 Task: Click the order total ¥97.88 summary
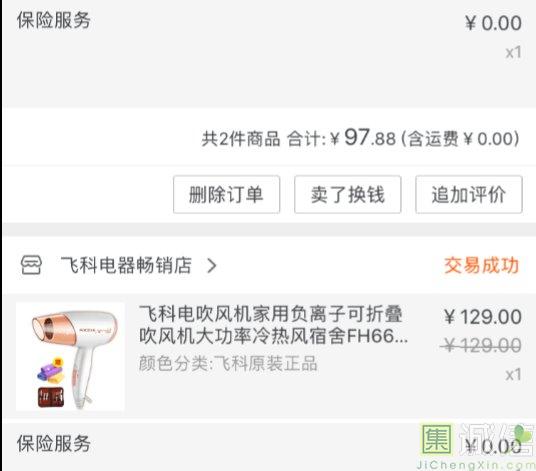360,138
